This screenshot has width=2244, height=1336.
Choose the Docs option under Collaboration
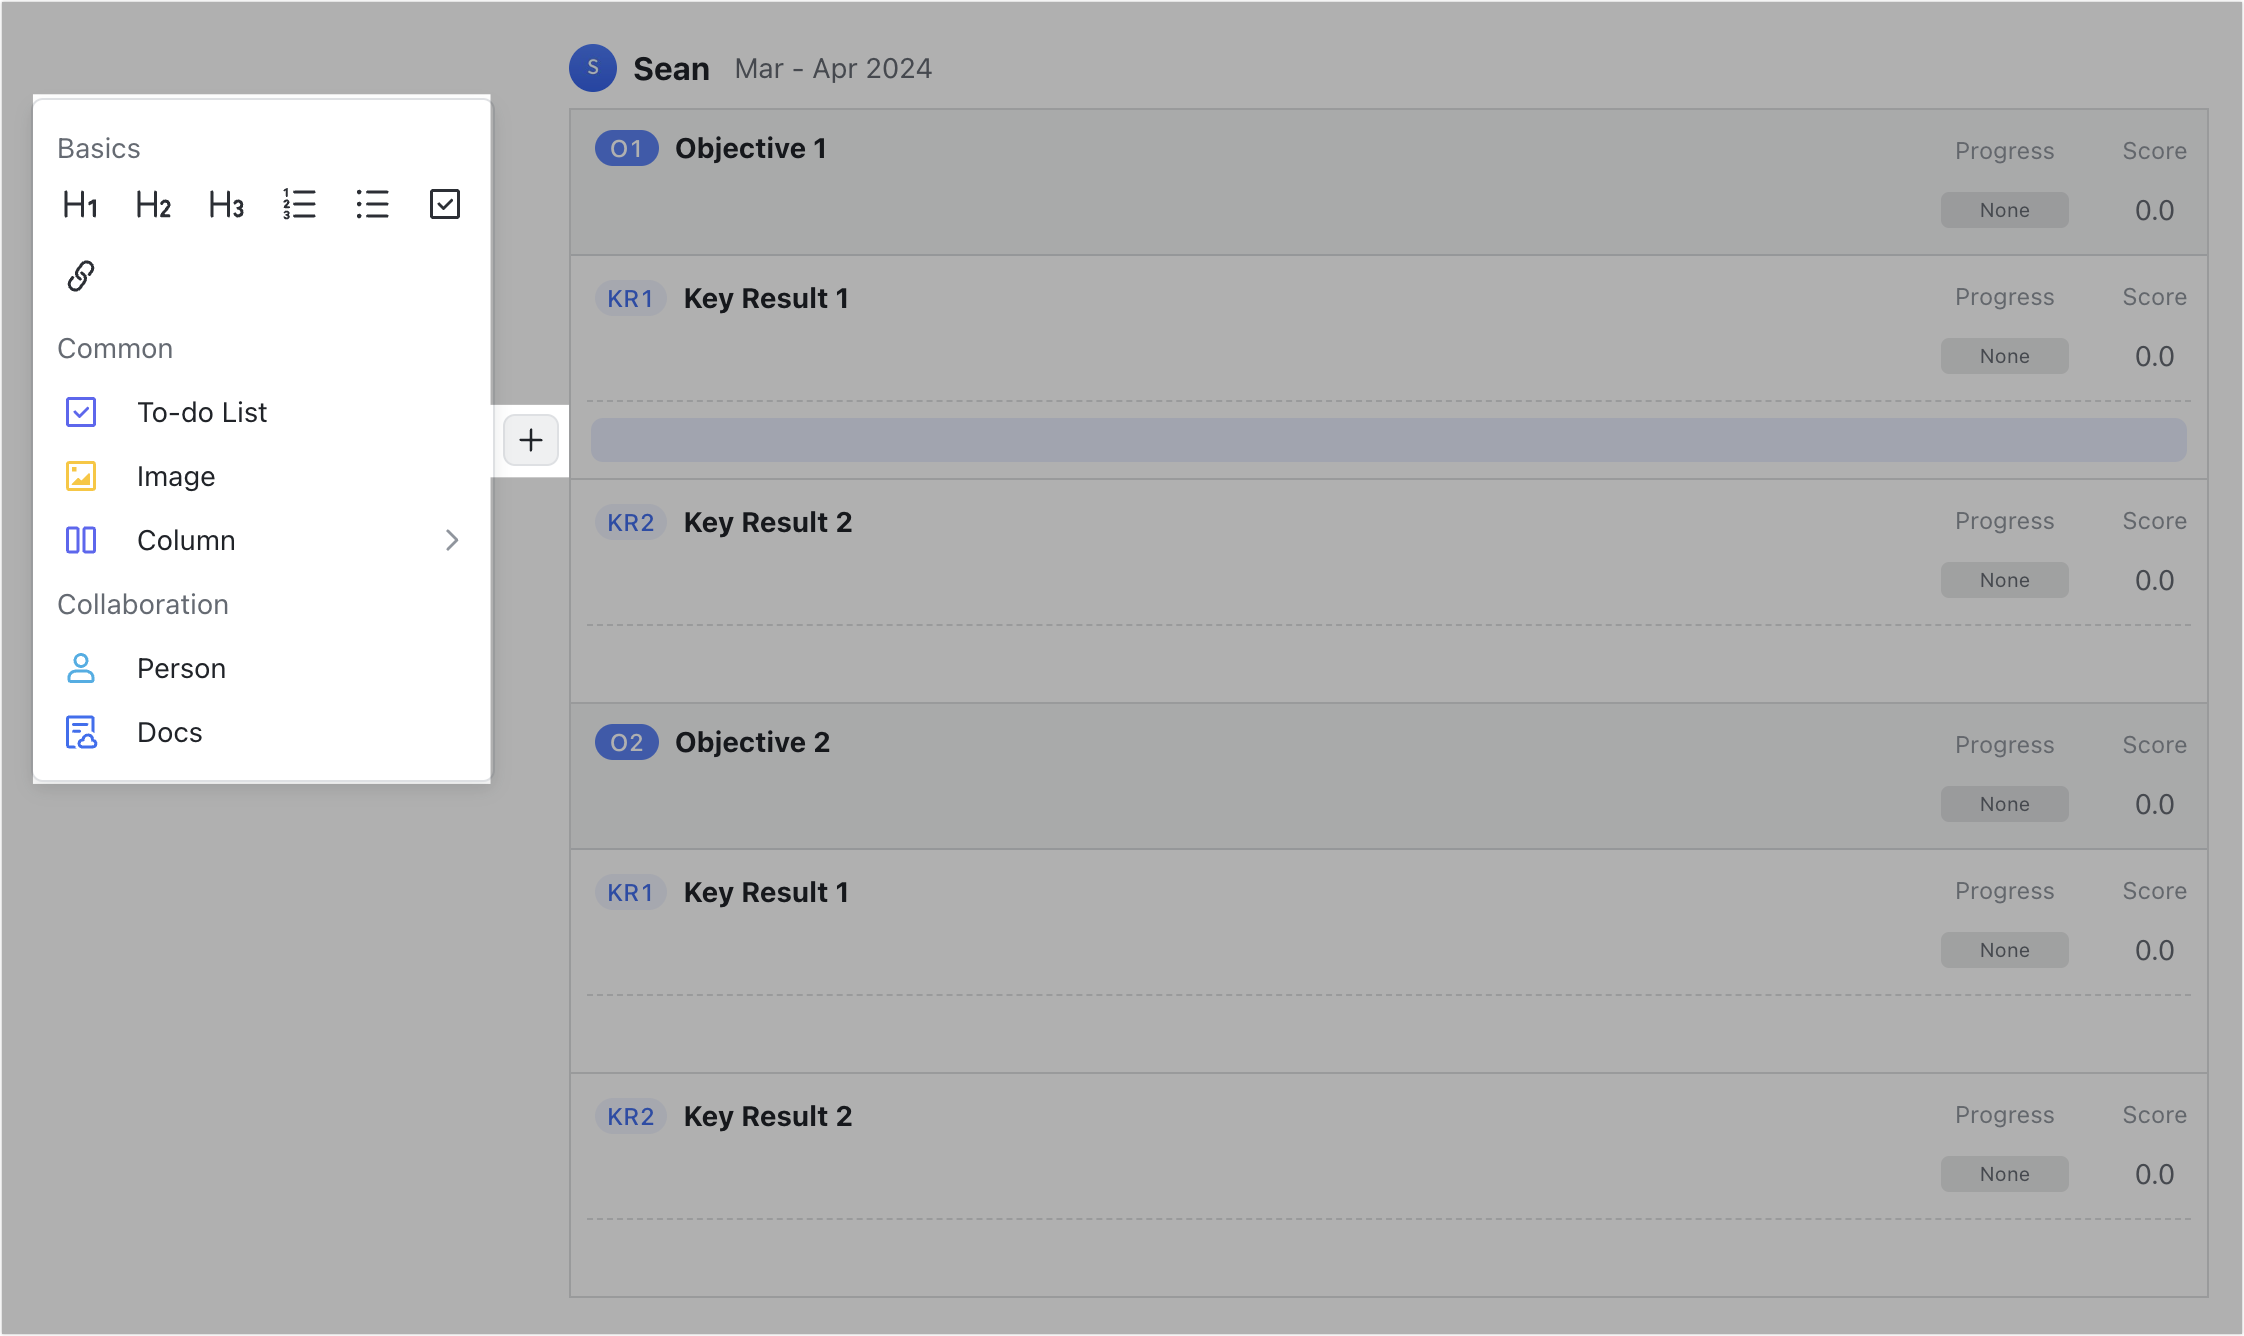click(169, 732)
